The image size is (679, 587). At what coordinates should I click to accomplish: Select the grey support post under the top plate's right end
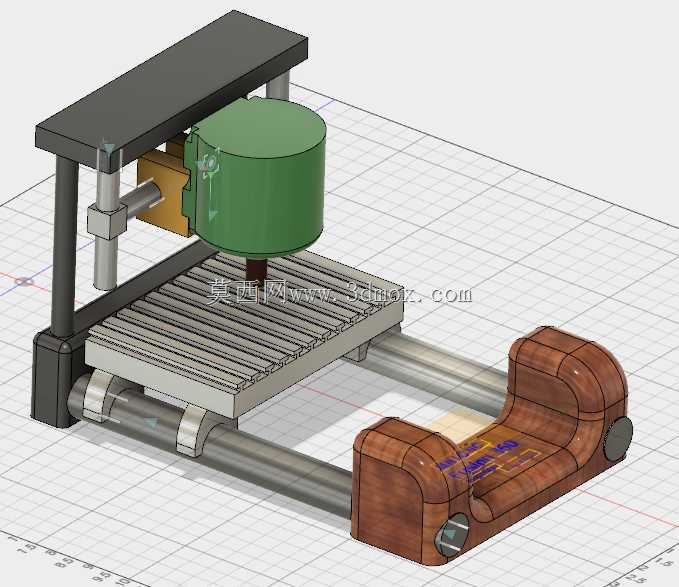[x=278, y=85]
